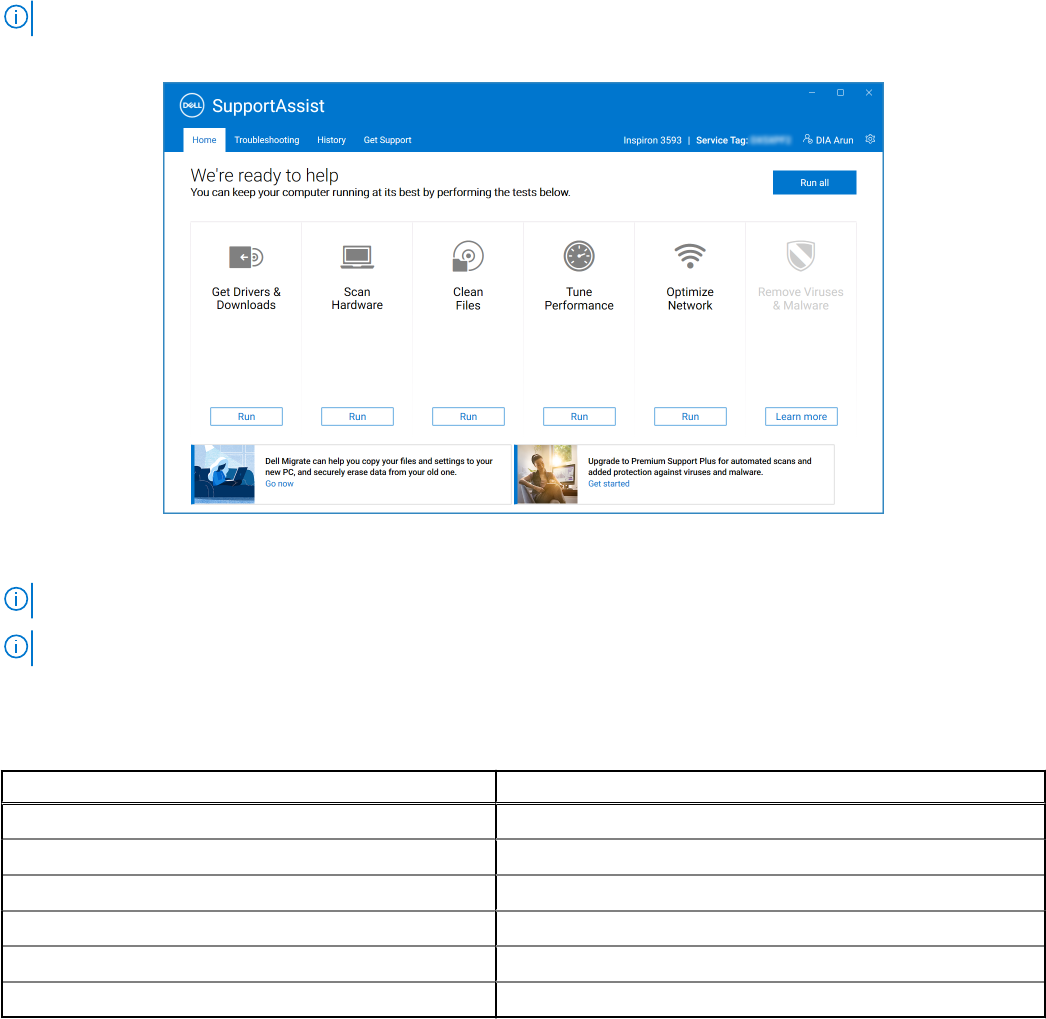The image size is (1046, 1019).
Task: Click the DIA Arun user name
Action: [x=834, y=140]
